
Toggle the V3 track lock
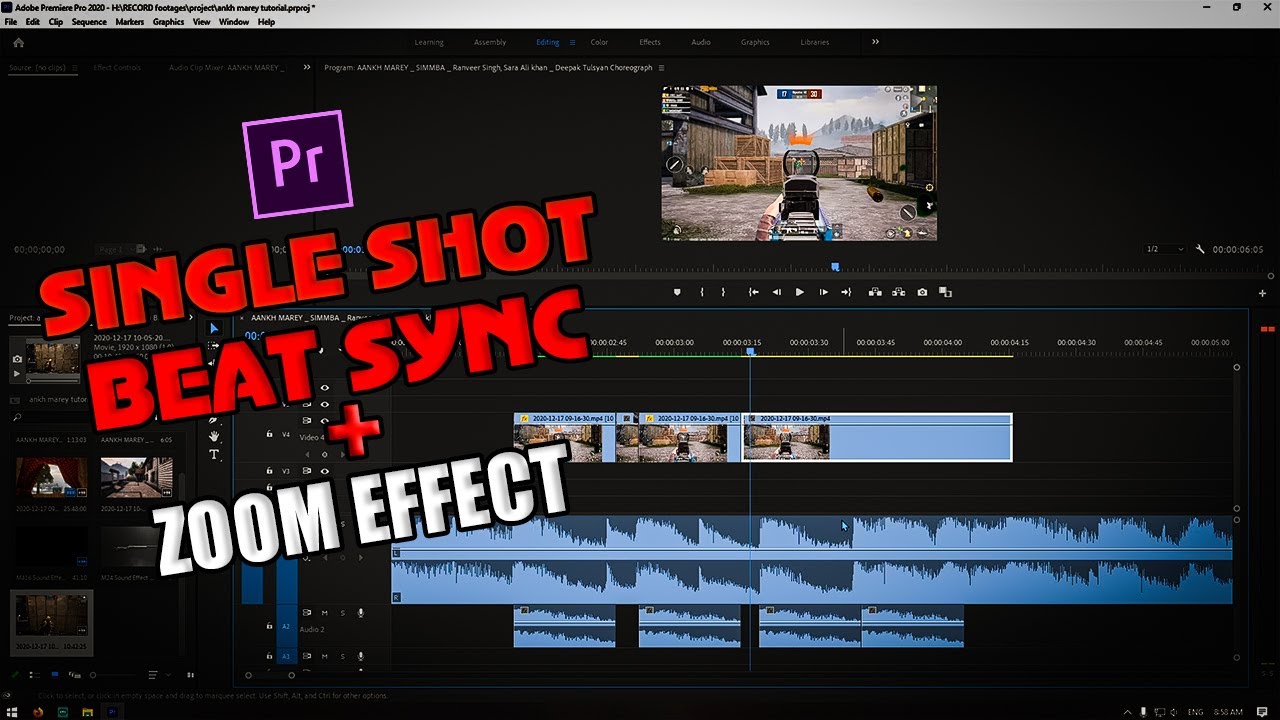point(270,470)
